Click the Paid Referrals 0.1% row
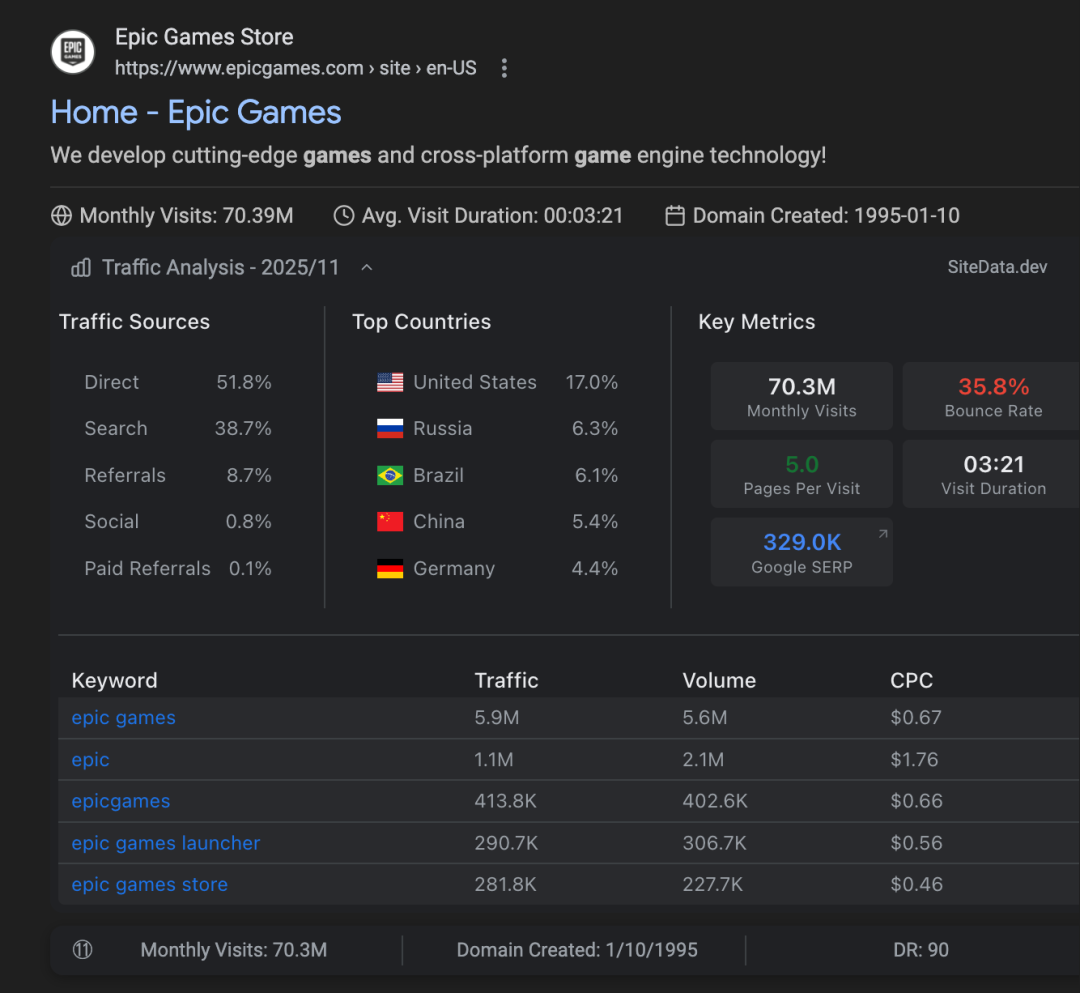 pyautogui.click(x=178, y=569)
